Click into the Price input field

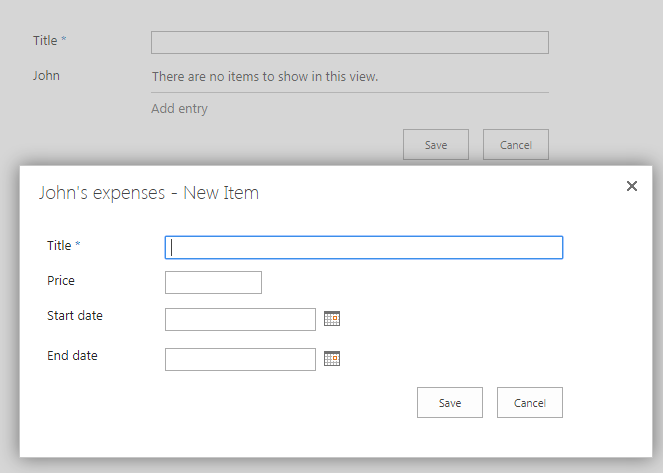click(213, 282)
